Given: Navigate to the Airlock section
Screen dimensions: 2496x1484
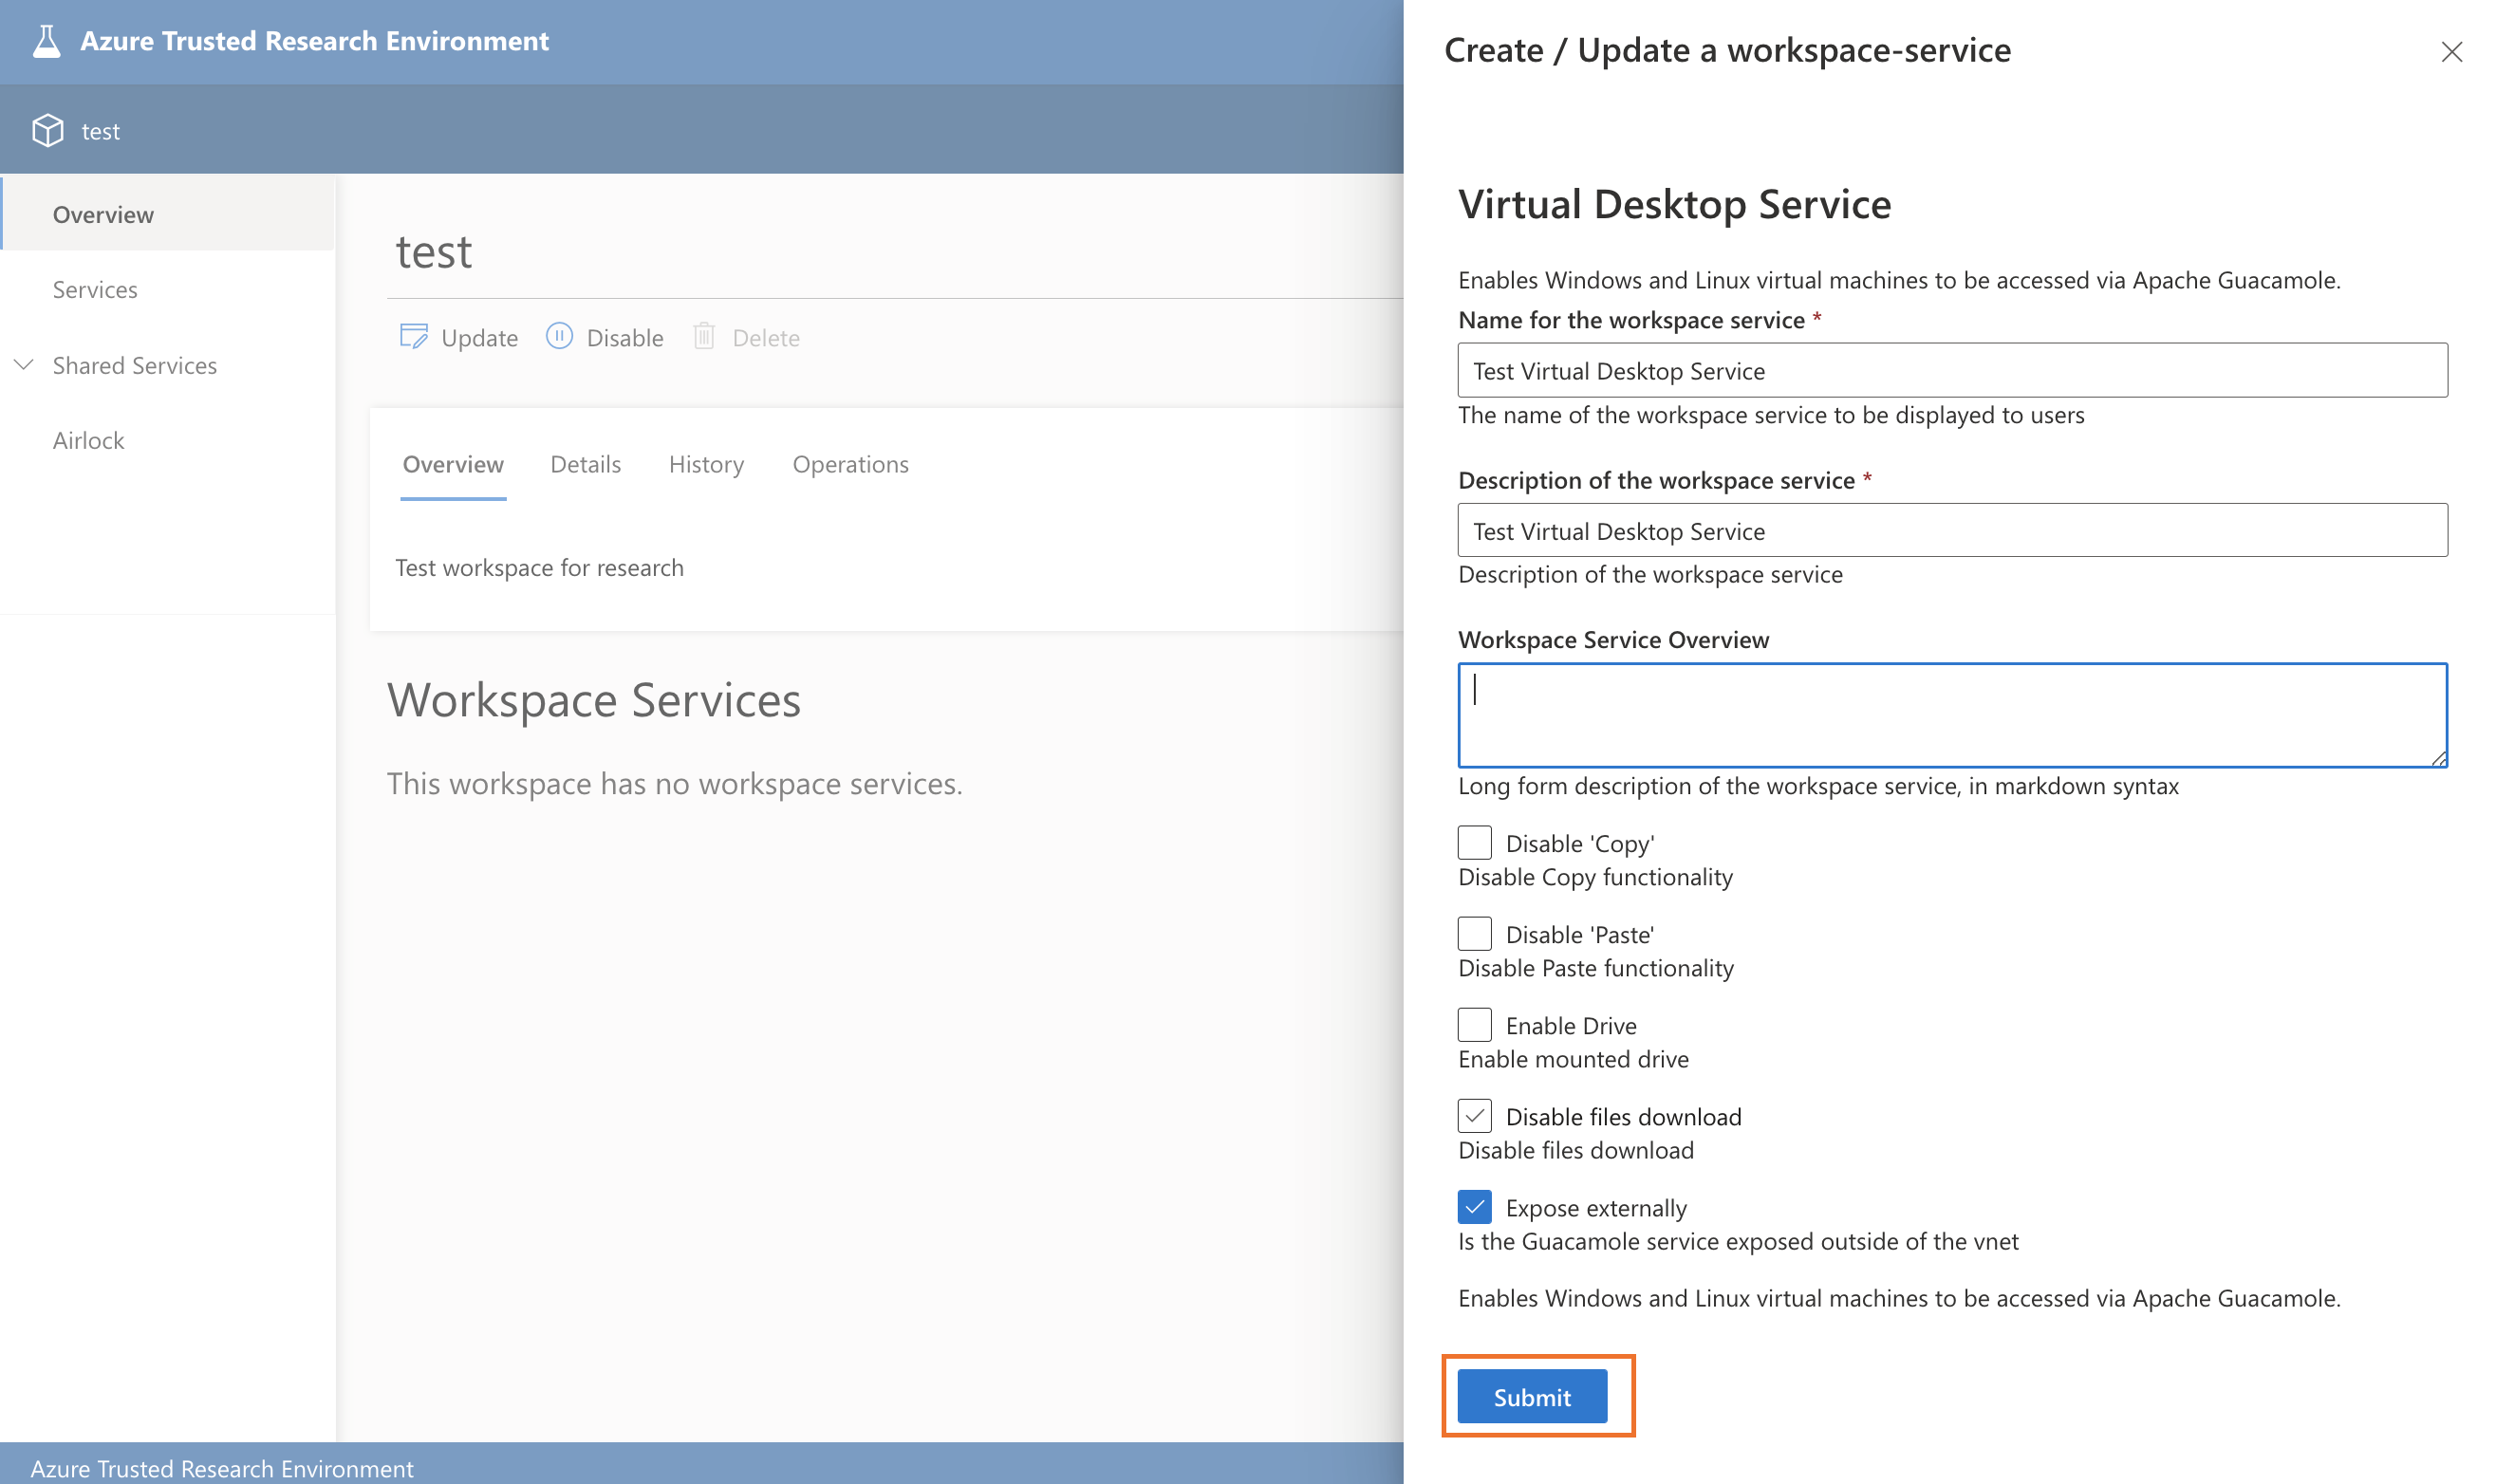Looking at the screenshot, I should pyautogui.click(x=88, y=440).
